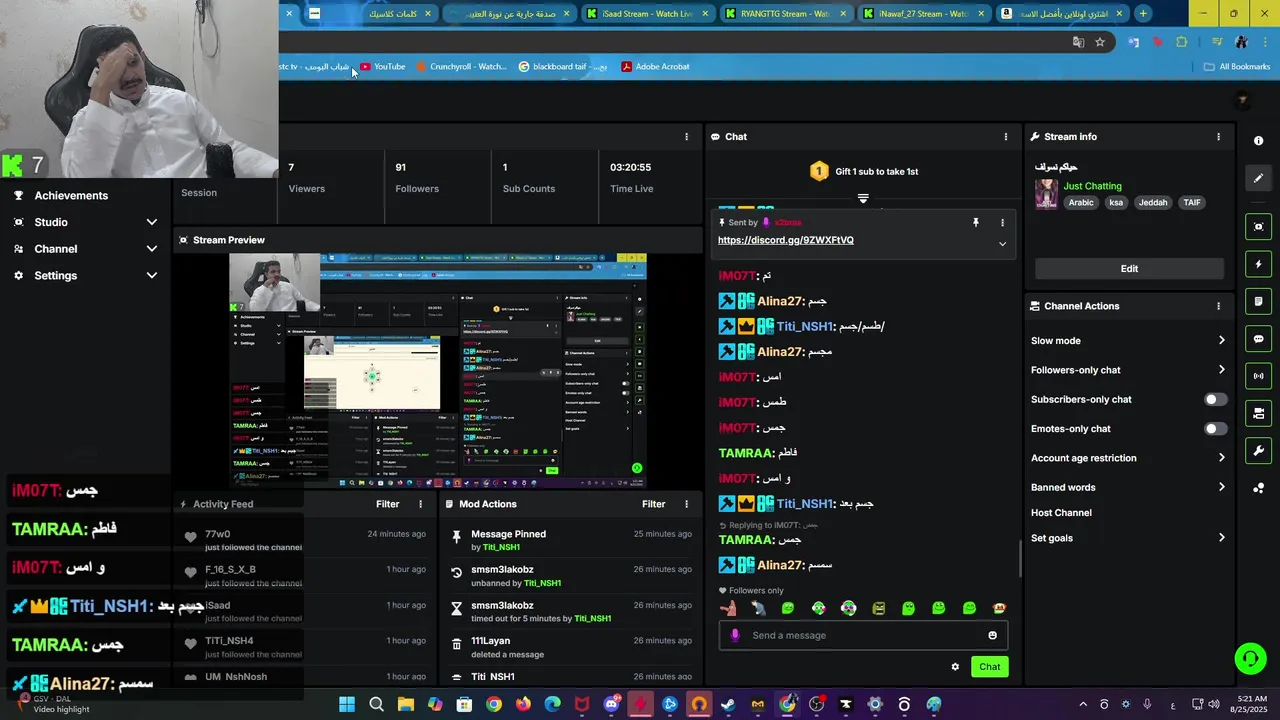
Task: Select the screen capture icon in right sidebar
Action: pyautogui.click(x=1258, y=227)
